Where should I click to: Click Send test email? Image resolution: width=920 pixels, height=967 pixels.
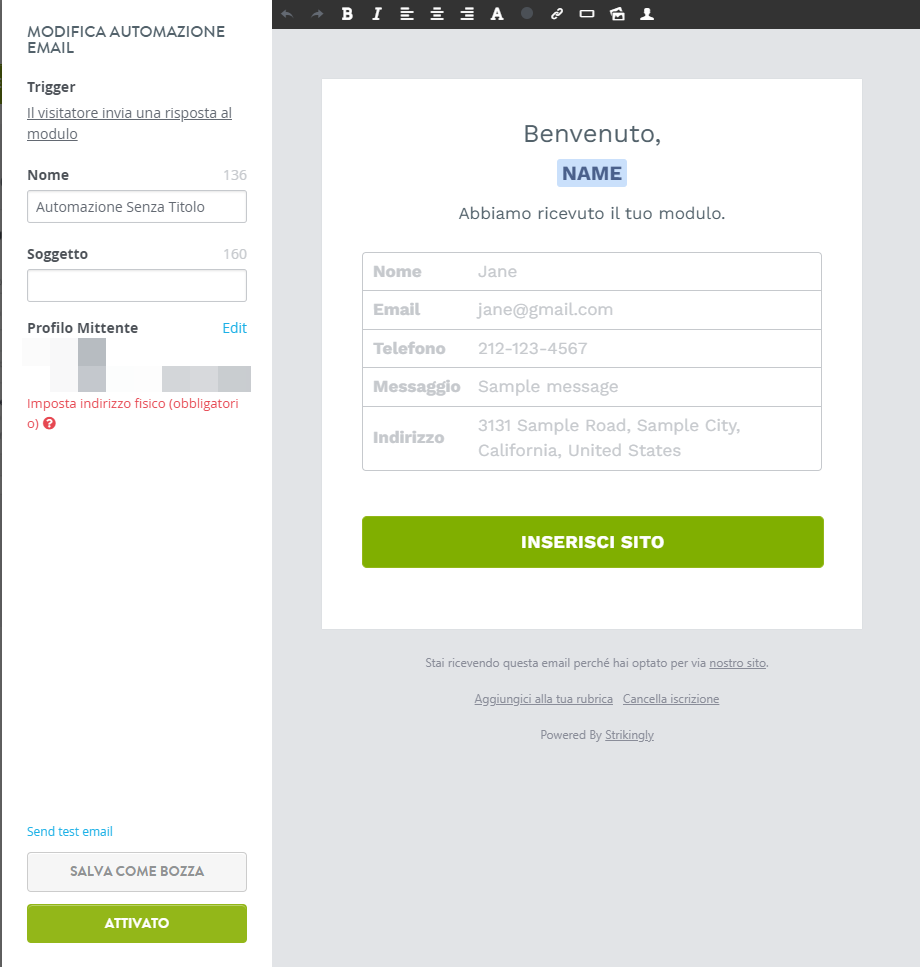pos(70,831)
